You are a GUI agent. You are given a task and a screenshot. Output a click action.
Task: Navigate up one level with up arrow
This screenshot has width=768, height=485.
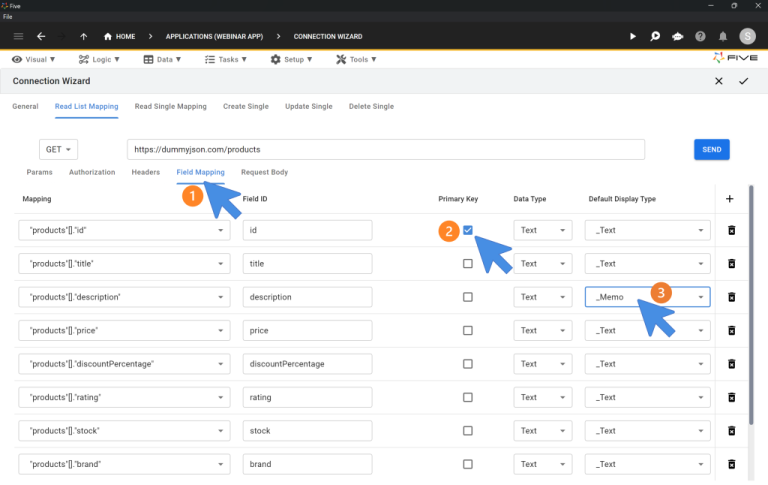pyautogui.click(x=84, y=36)
